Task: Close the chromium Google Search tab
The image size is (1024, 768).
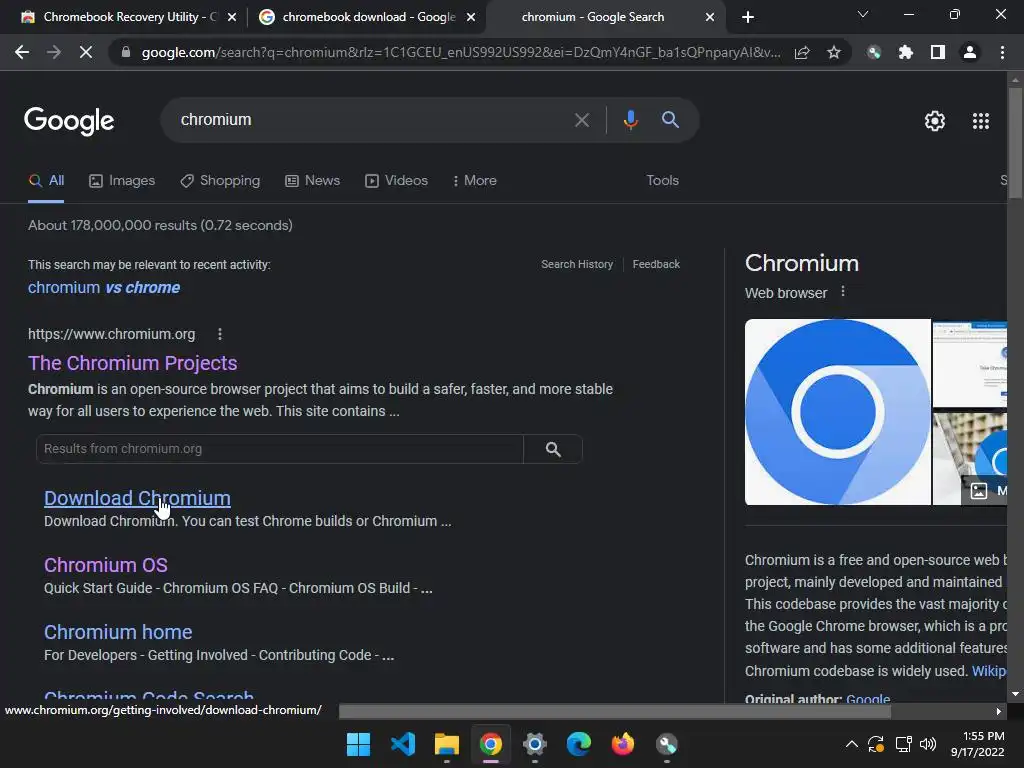Action: pyautogui.click(x=710, y=17)
